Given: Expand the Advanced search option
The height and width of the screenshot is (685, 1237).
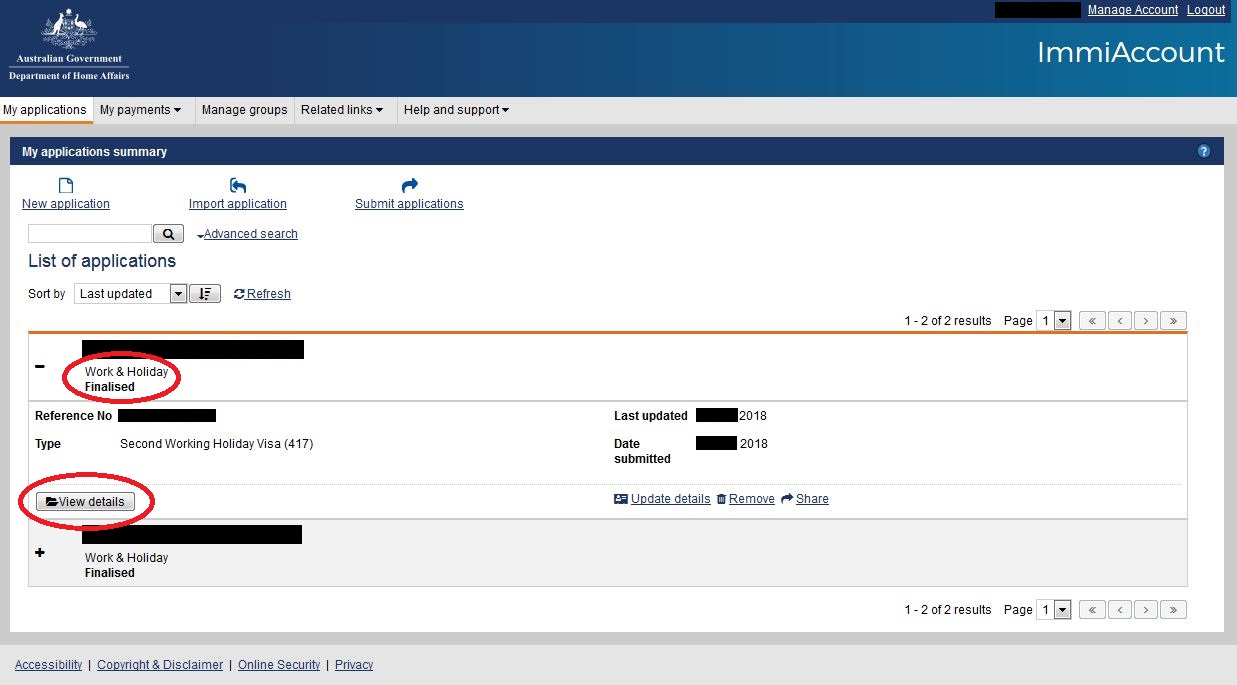Looking at the screenshot, I should tap(248, 234).
